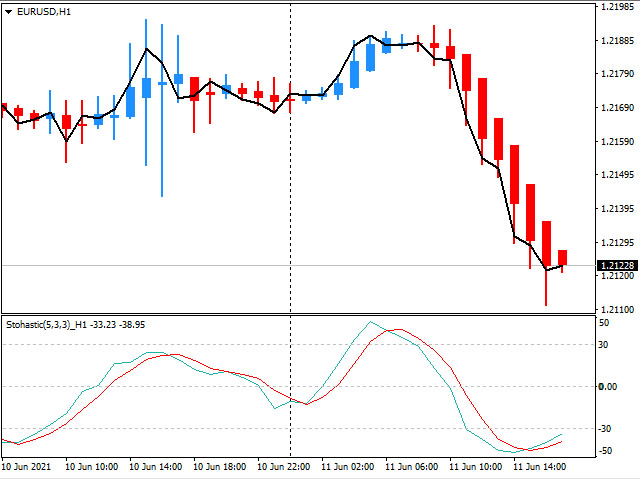Click the 1.21100 price scale value
The width and height of the screenshot is (640, 480).
(x=618, y=310)
